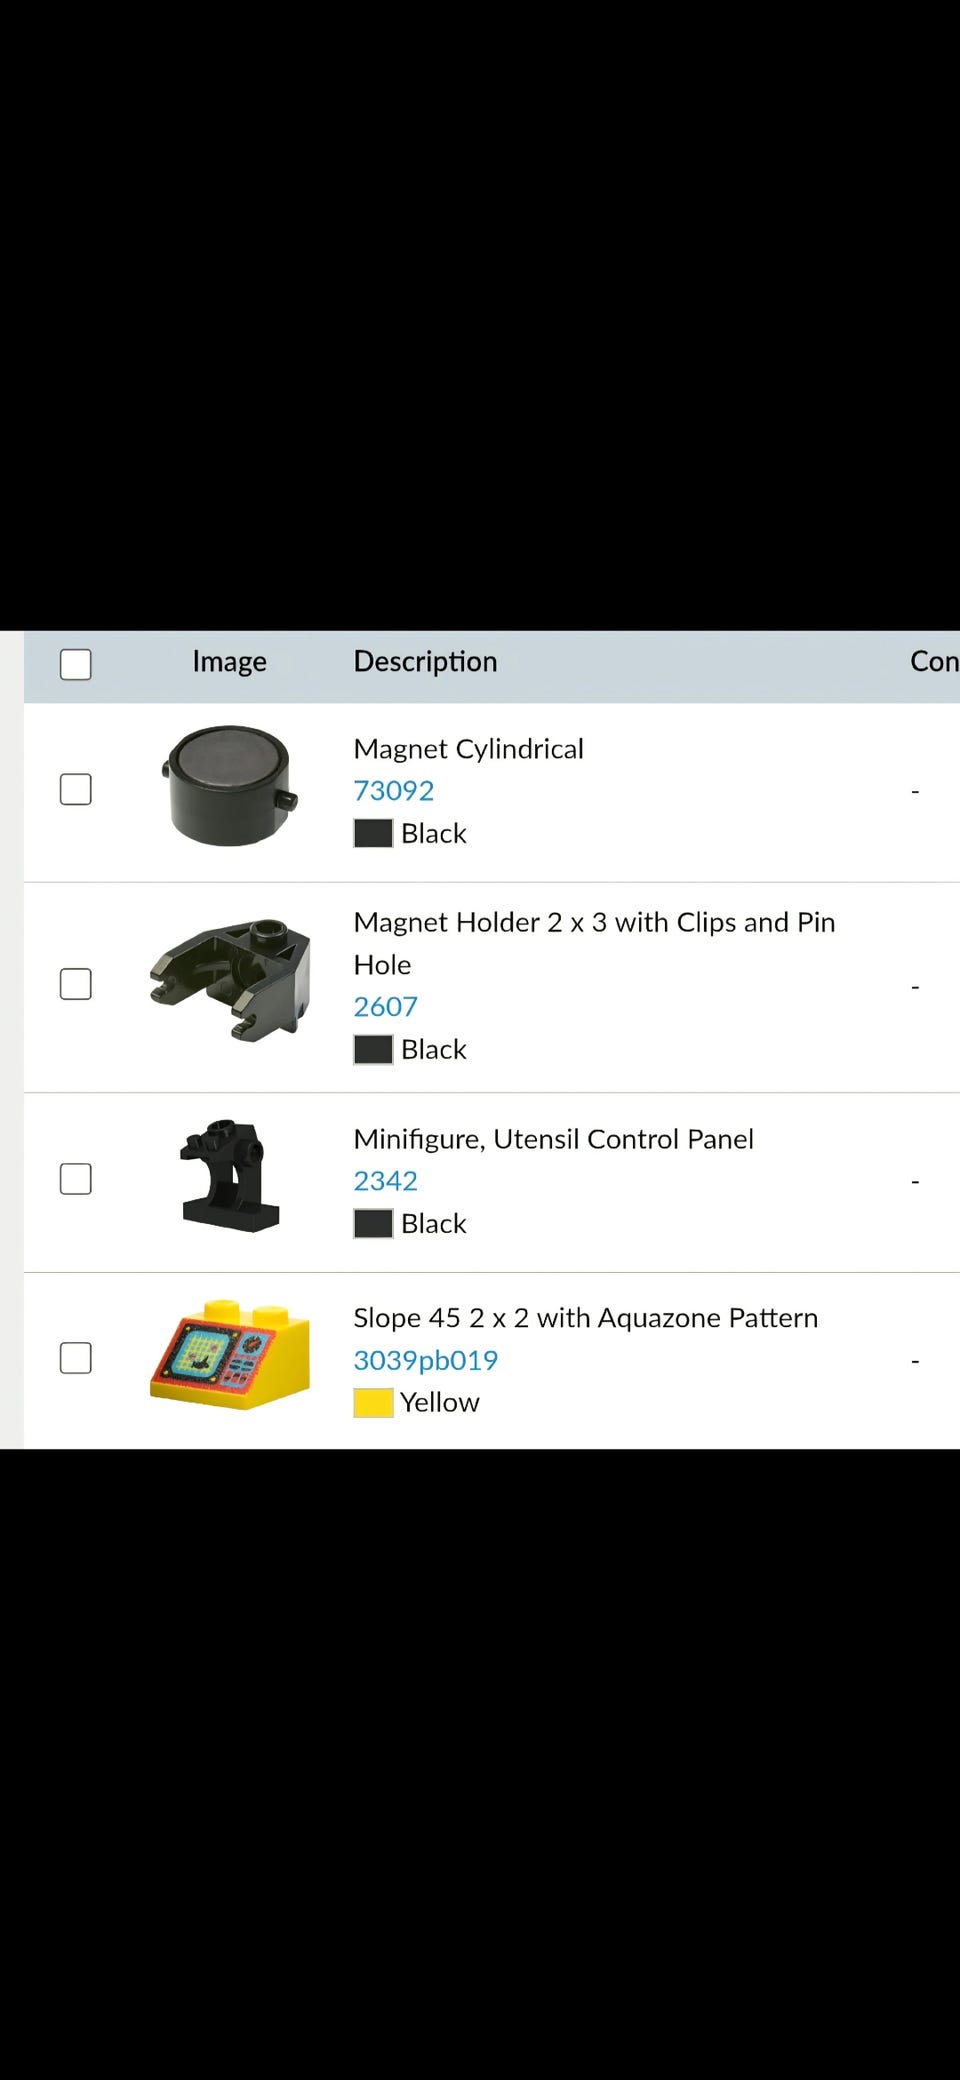
Task: Click the yellow color swatch
Action: coord(373,1403)
